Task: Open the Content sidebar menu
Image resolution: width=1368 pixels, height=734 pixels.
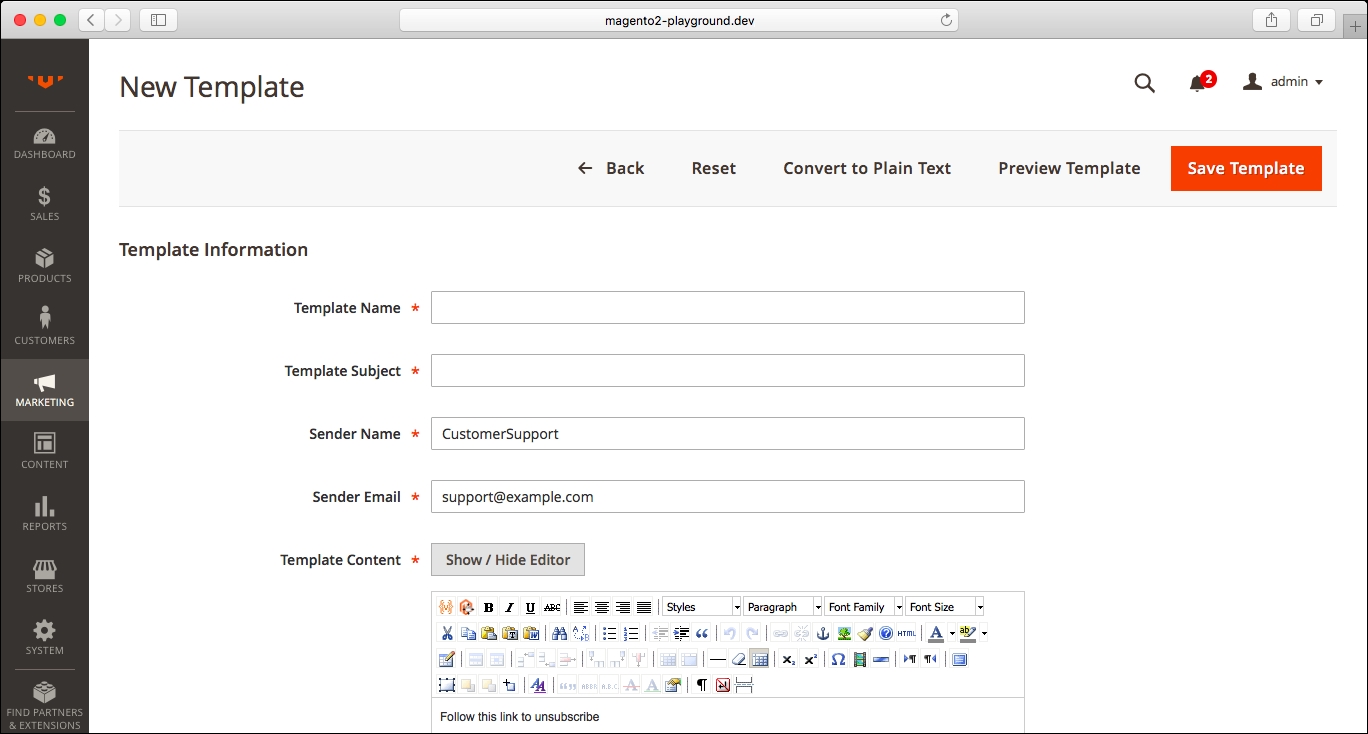Action: 44,453
